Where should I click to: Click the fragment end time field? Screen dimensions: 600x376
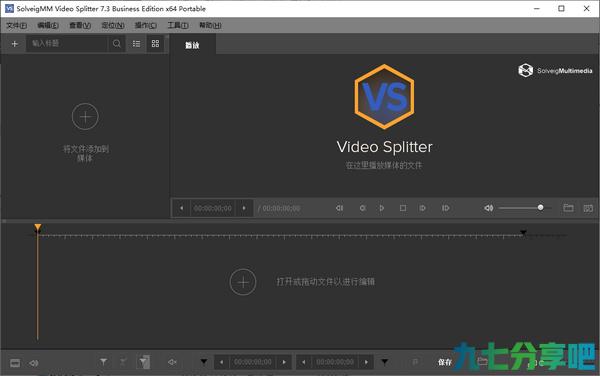coord(335,362)
